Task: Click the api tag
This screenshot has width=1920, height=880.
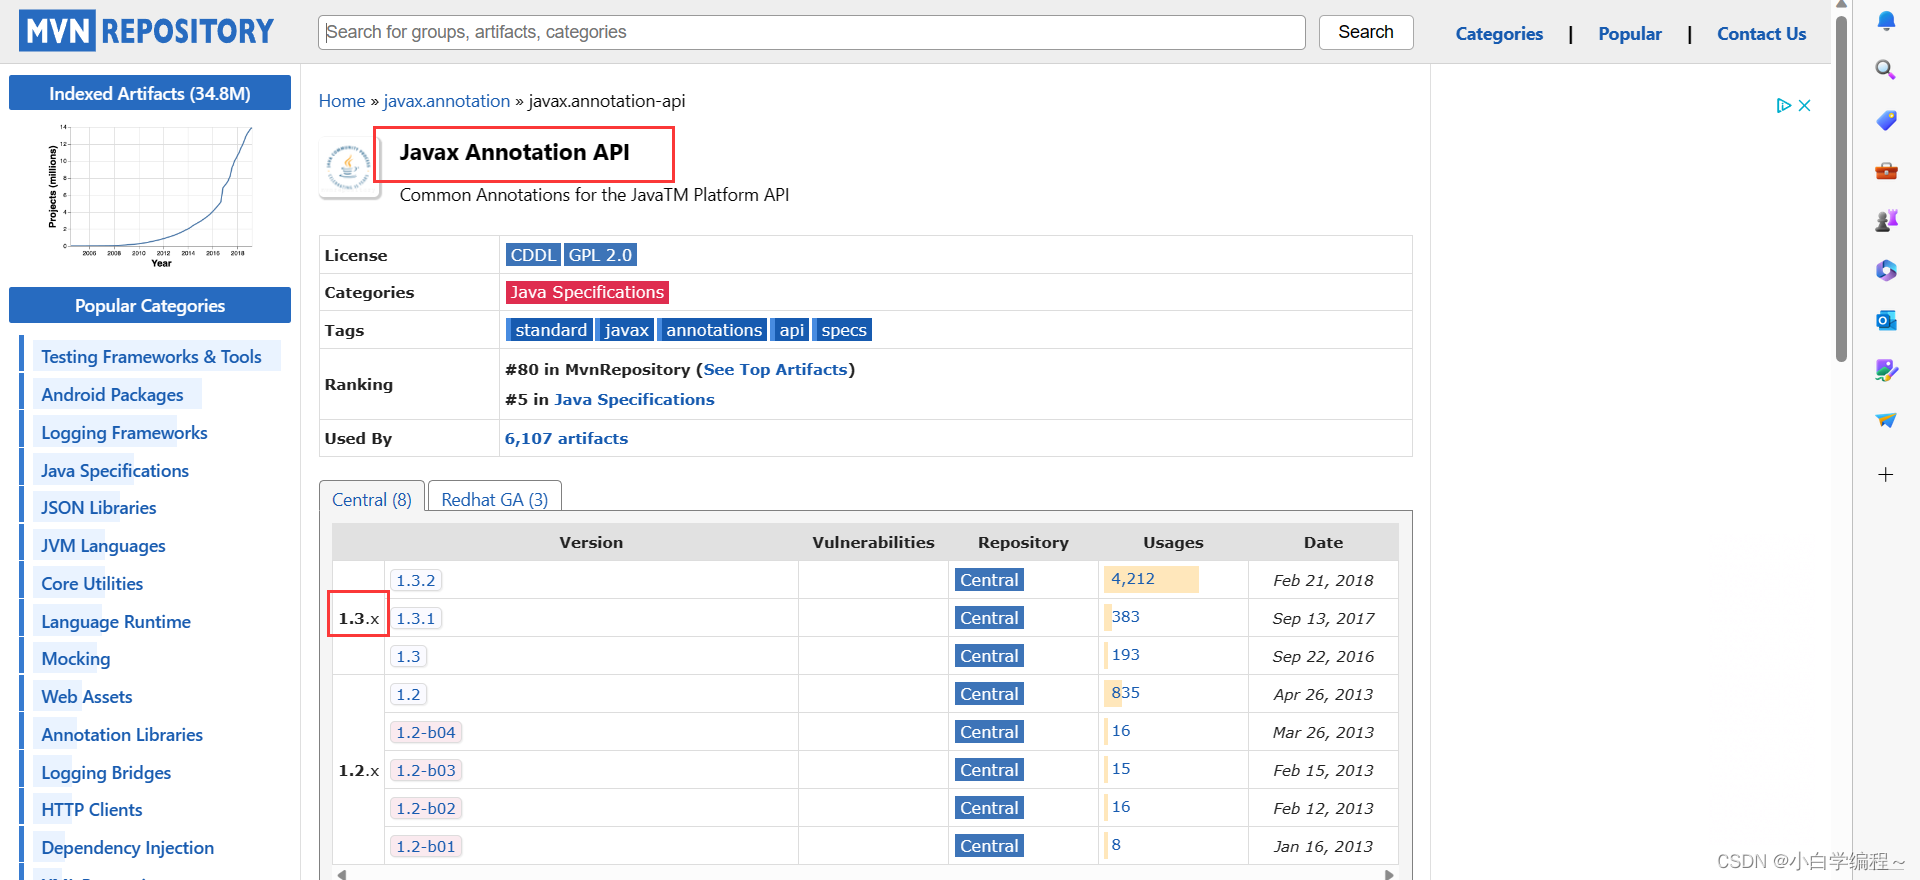Action: 792,330
